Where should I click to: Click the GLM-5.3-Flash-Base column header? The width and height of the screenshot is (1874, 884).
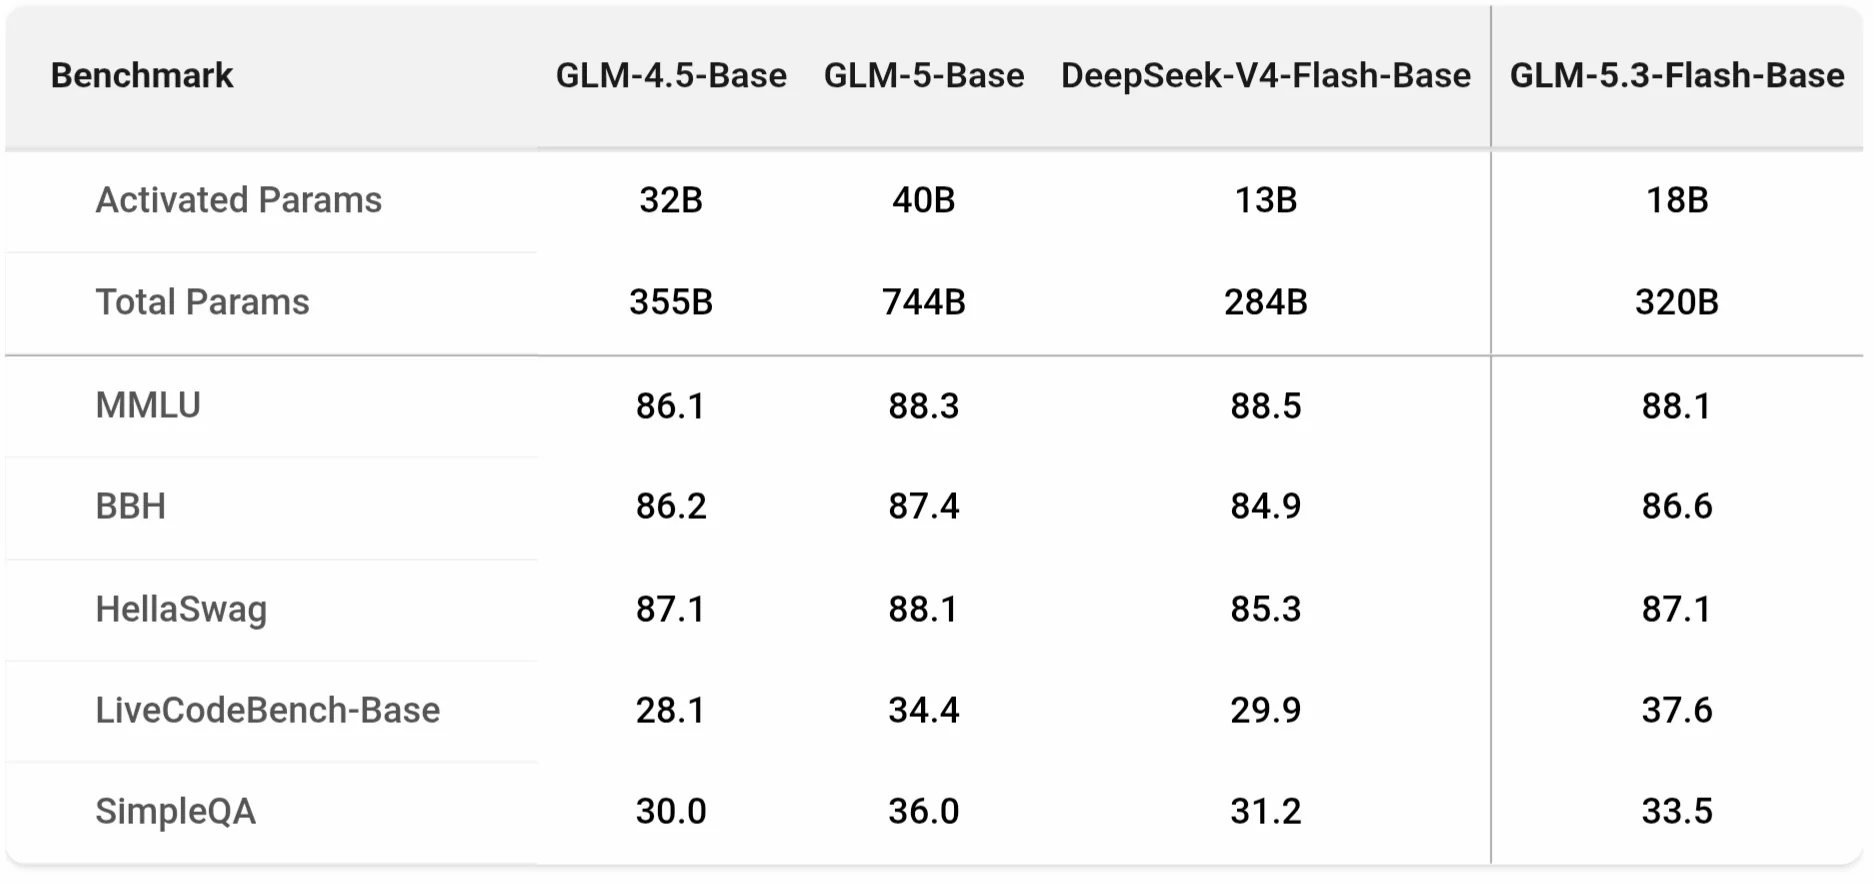click(x=1677, y=76)
